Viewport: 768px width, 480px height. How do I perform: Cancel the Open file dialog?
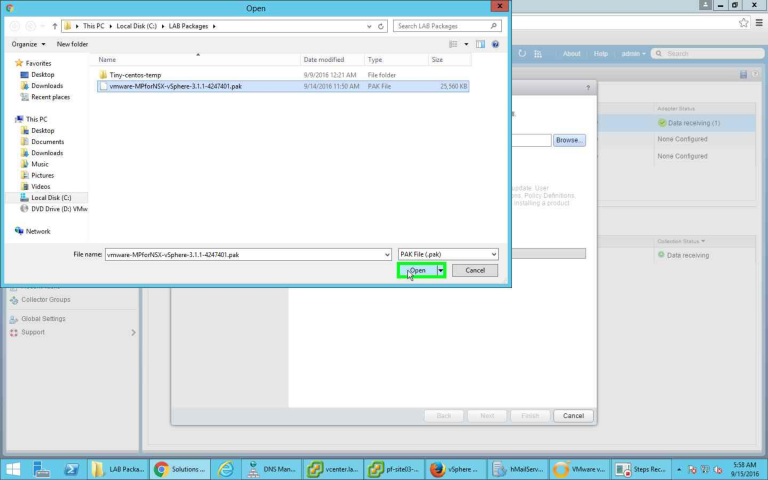pyautogui.click(x=475, y=270)
